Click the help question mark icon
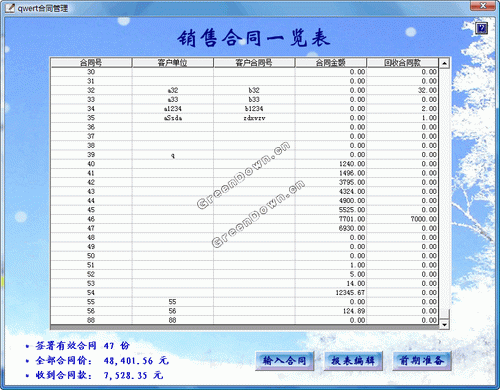 [x=481, y=28]
